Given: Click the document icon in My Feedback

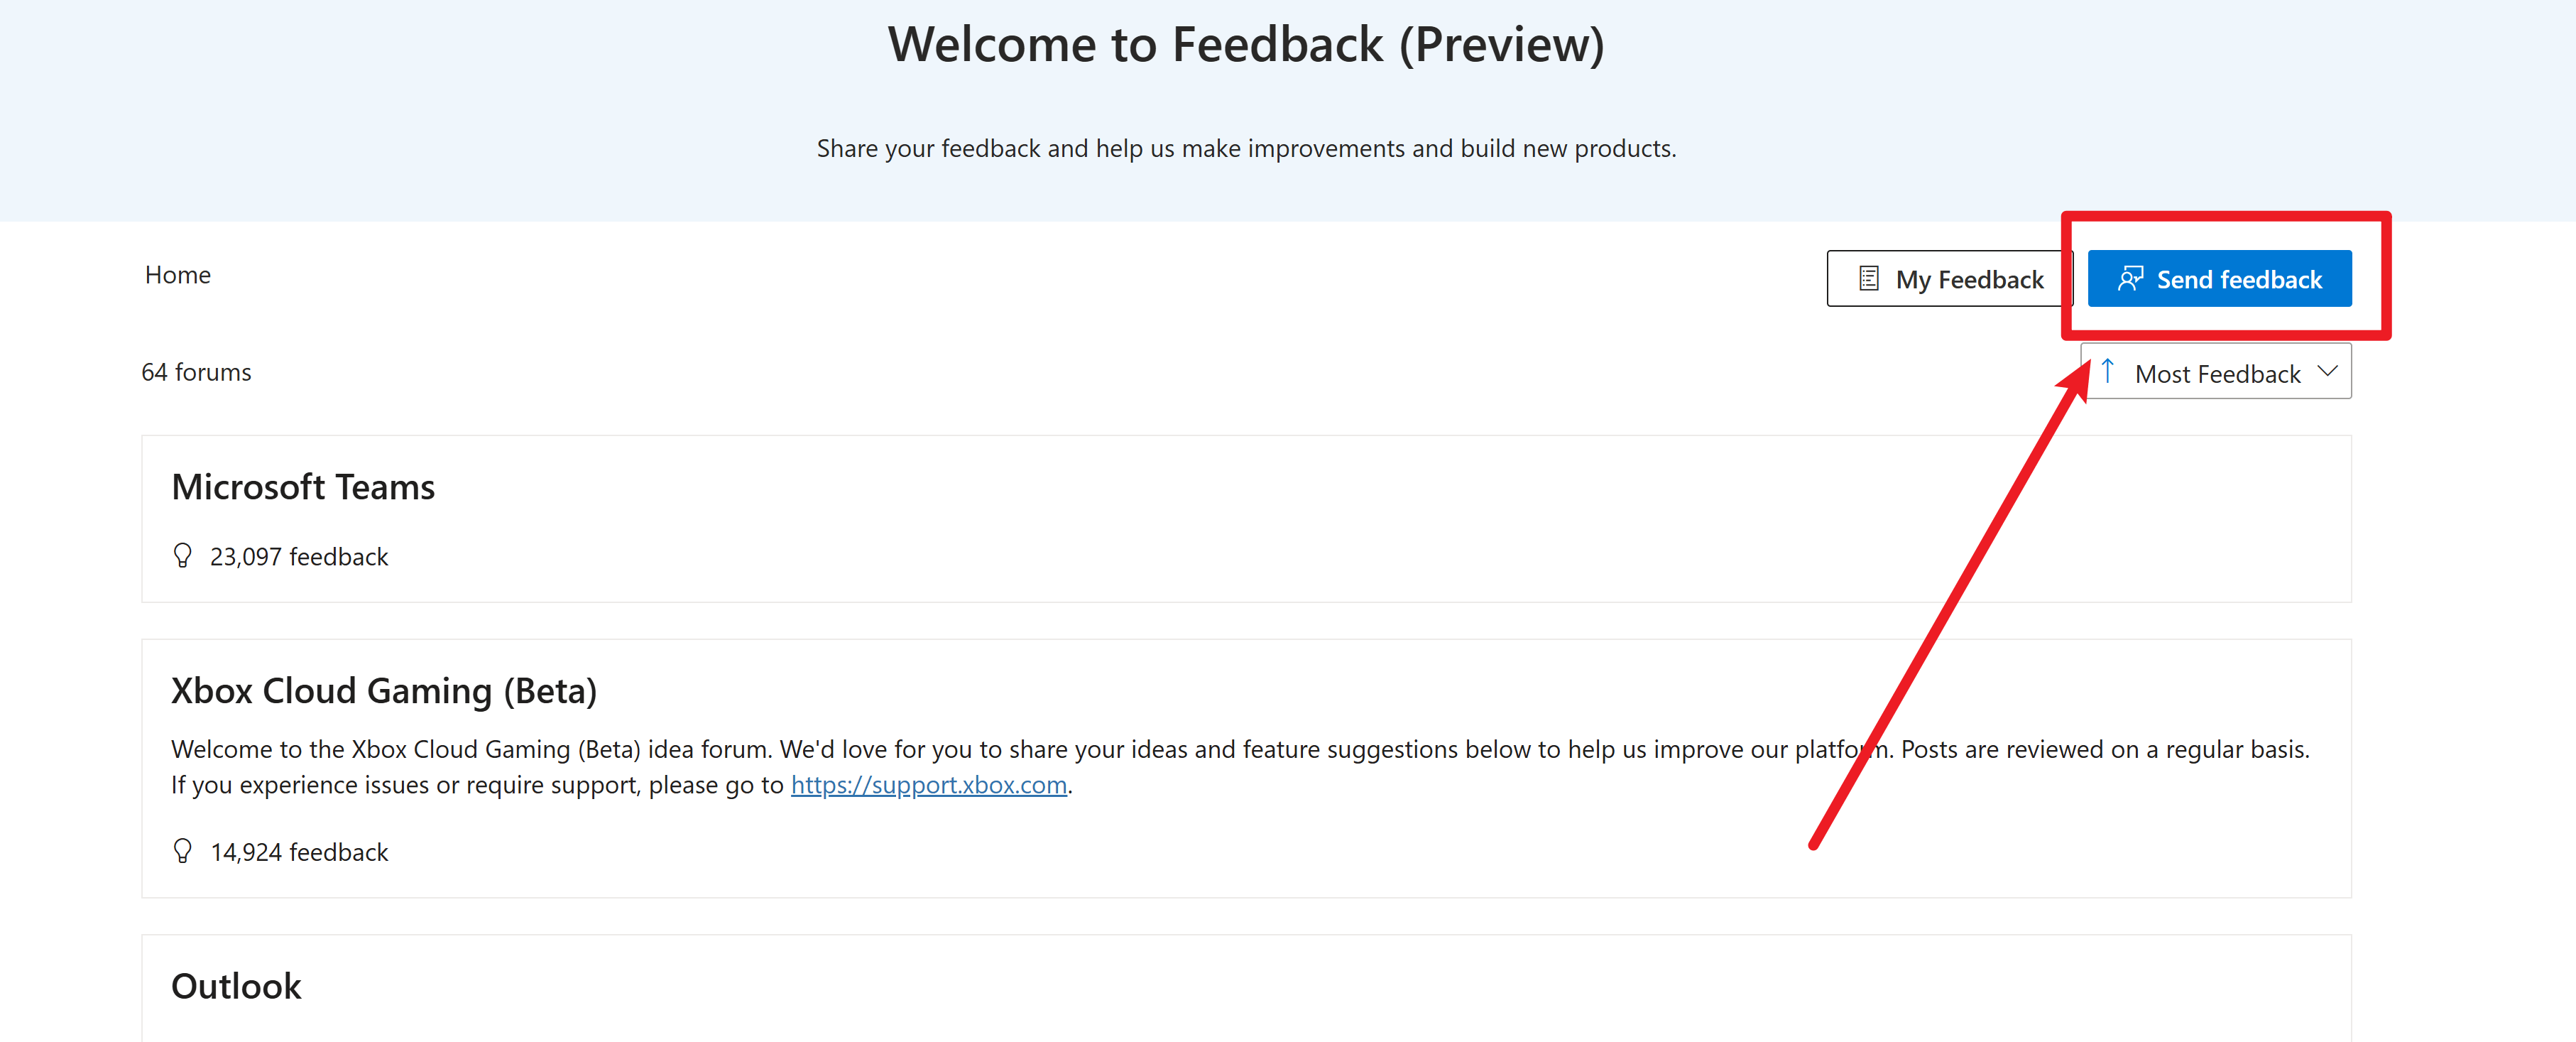Looking at the screenshot, I should click(1868, 279).
